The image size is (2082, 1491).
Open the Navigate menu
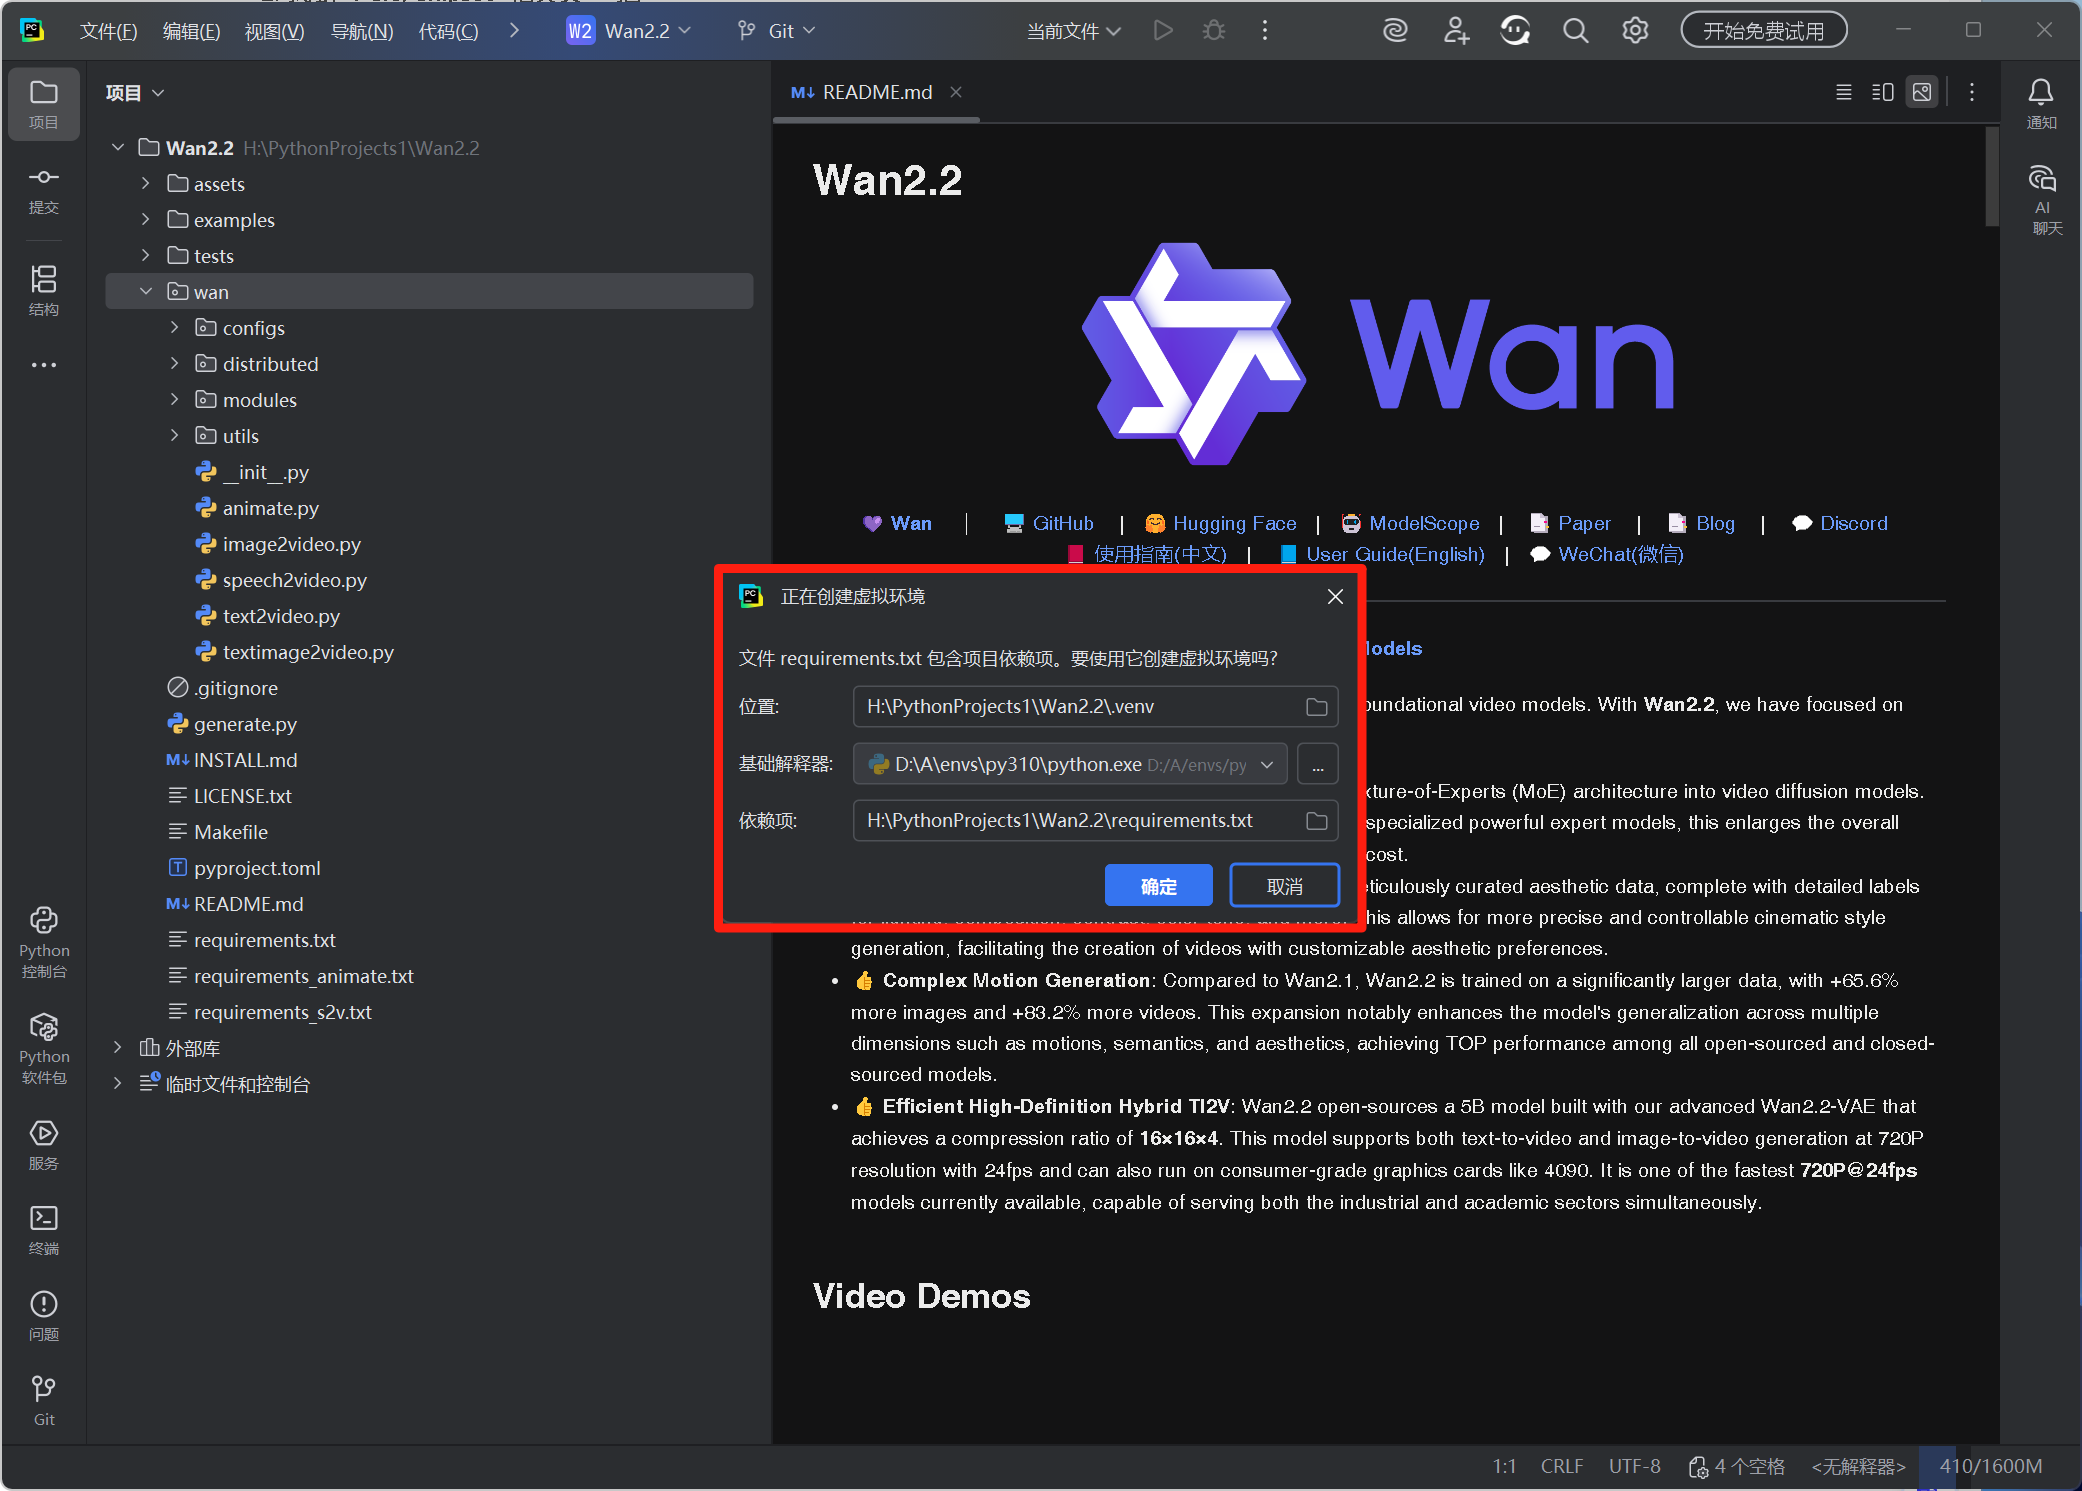[361, 31]
